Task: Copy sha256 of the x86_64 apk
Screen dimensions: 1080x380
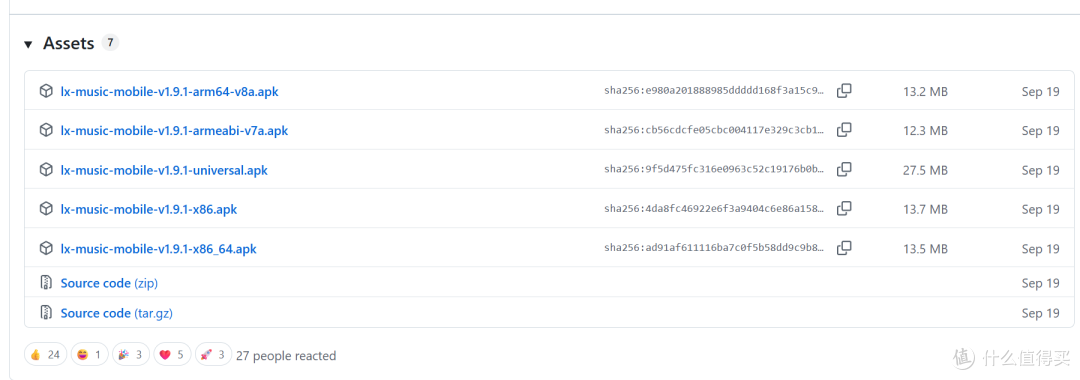Action: 844,248
